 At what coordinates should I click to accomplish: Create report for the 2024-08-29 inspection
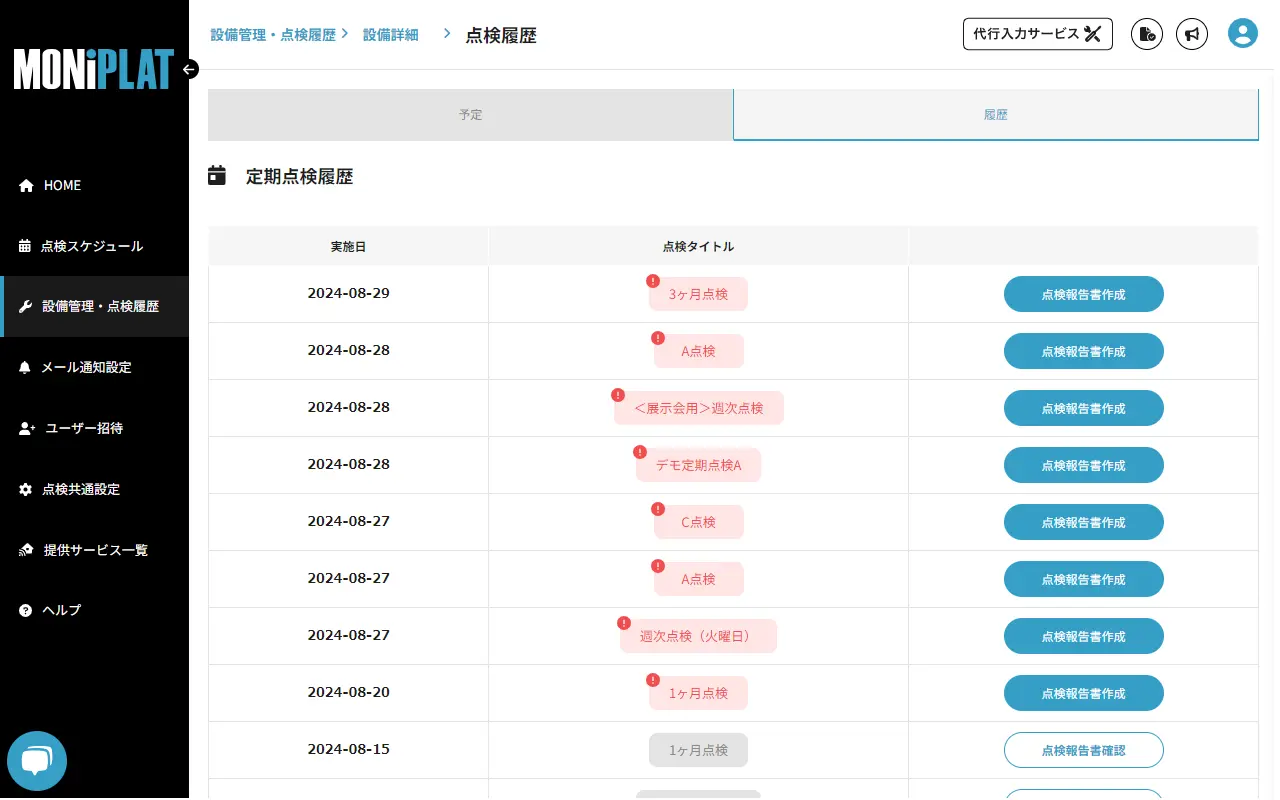tap(1083, 295)
